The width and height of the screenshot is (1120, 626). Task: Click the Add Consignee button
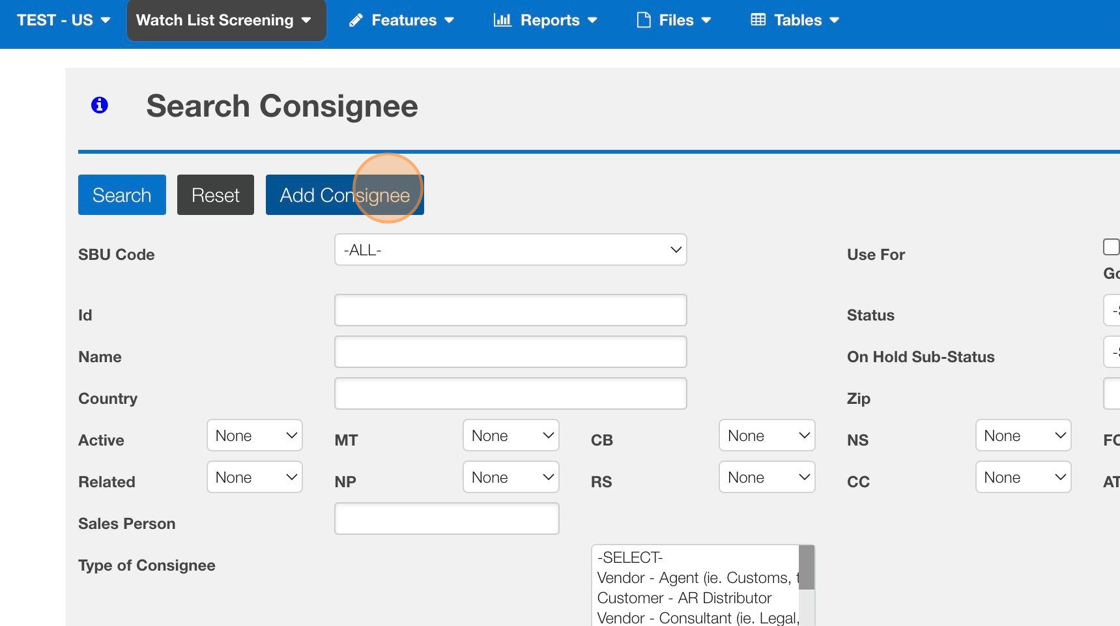click(344, 195)
